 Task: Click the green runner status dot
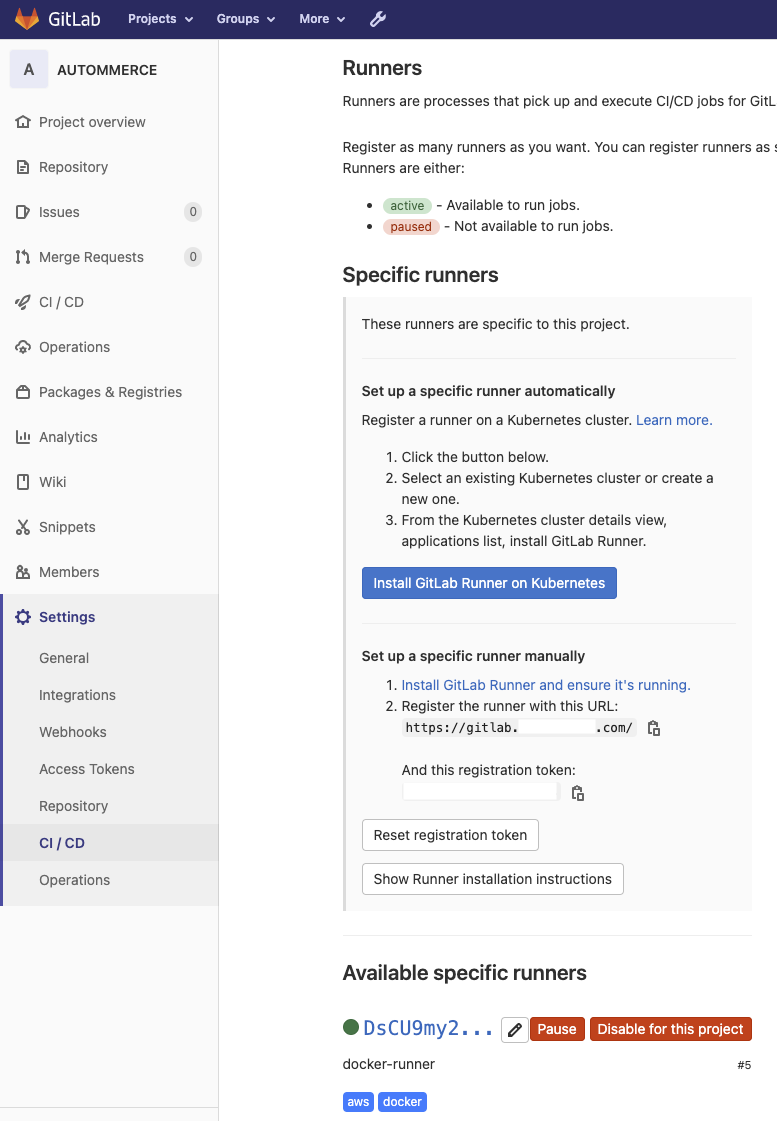coord(351,1027)
